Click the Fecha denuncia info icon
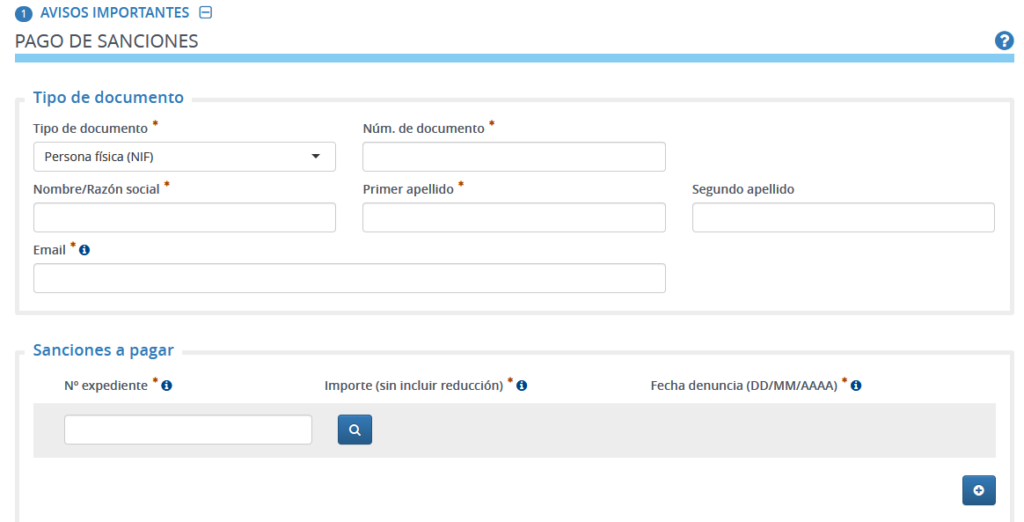 [857, 385]
